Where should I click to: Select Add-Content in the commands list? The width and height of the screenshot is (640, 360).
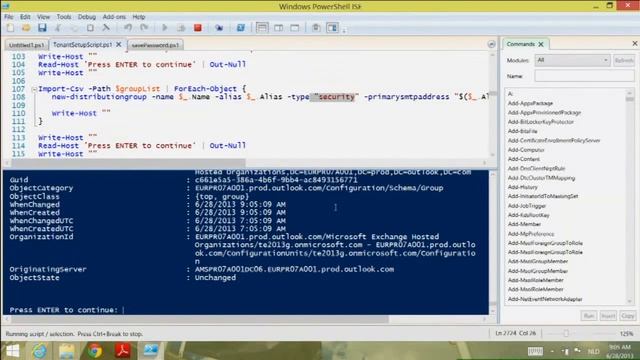tap(523, 159)
